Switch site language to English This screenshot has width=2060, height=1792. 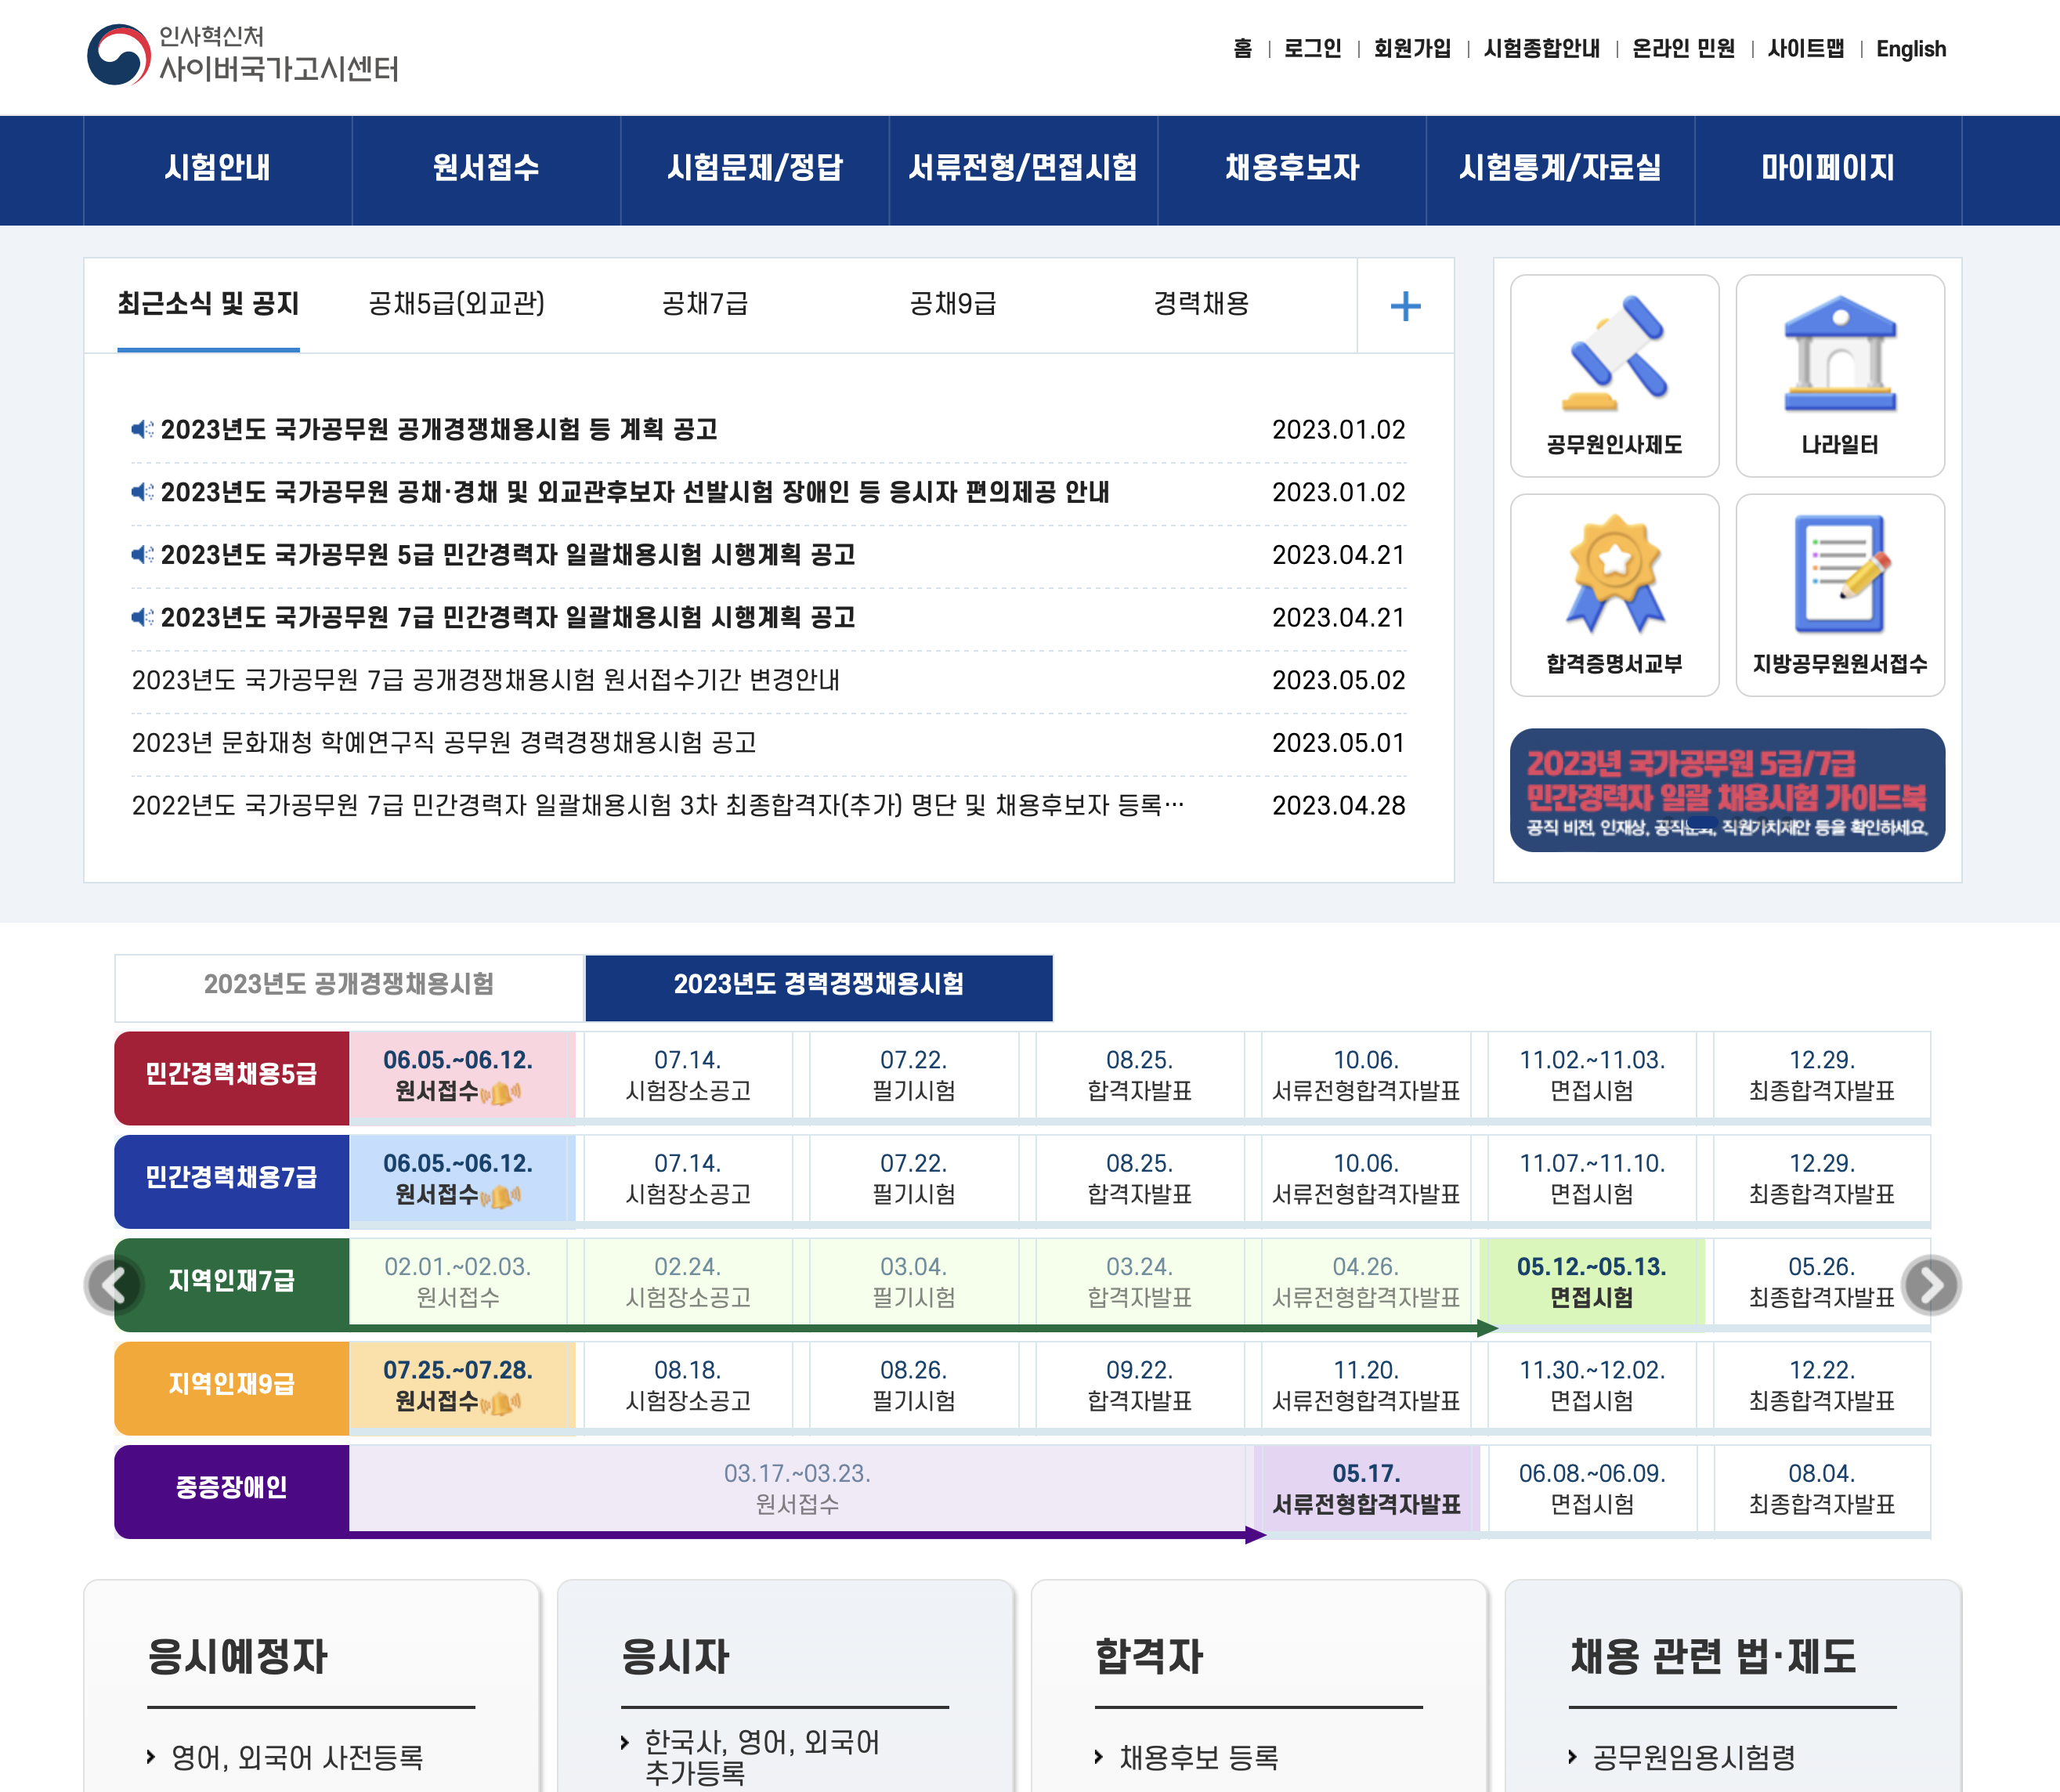click(1911, 48)
